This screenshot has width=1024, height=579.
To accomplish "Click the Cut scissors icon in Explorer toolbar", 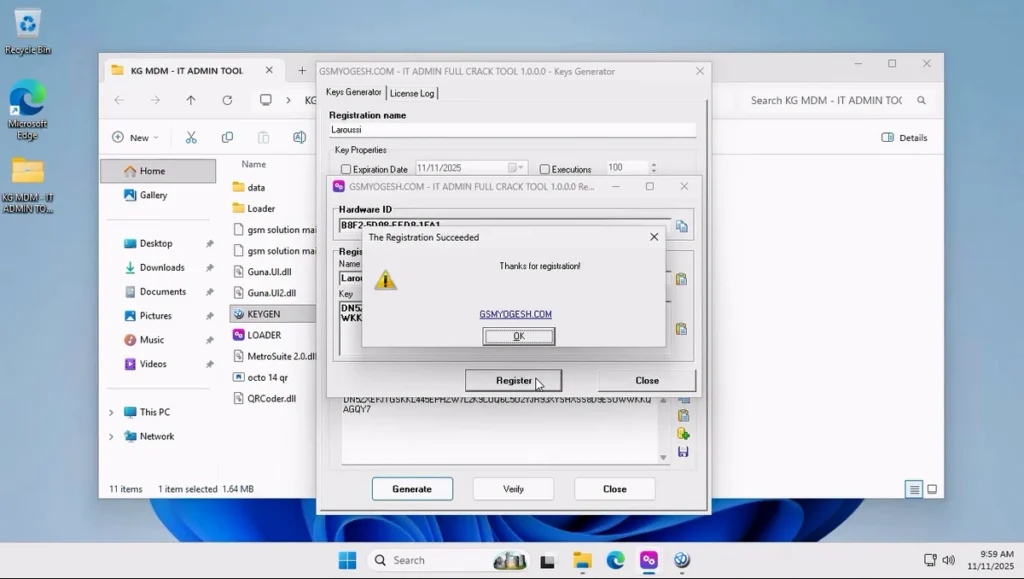I will click(x=191, y=138).
